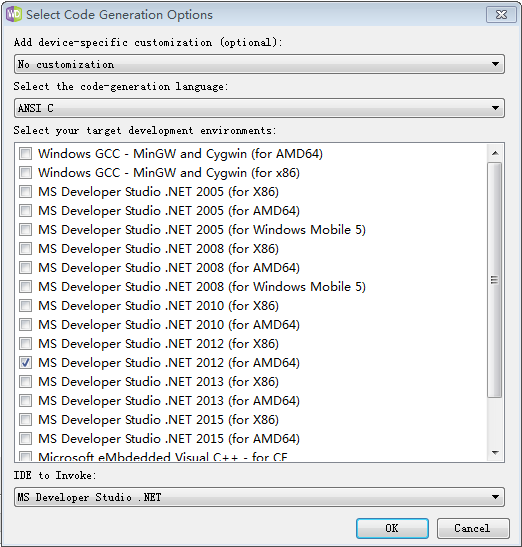
Task: Check Windows GCC MinGW and Cygwin (for x86)
Action: coord(25,172)
